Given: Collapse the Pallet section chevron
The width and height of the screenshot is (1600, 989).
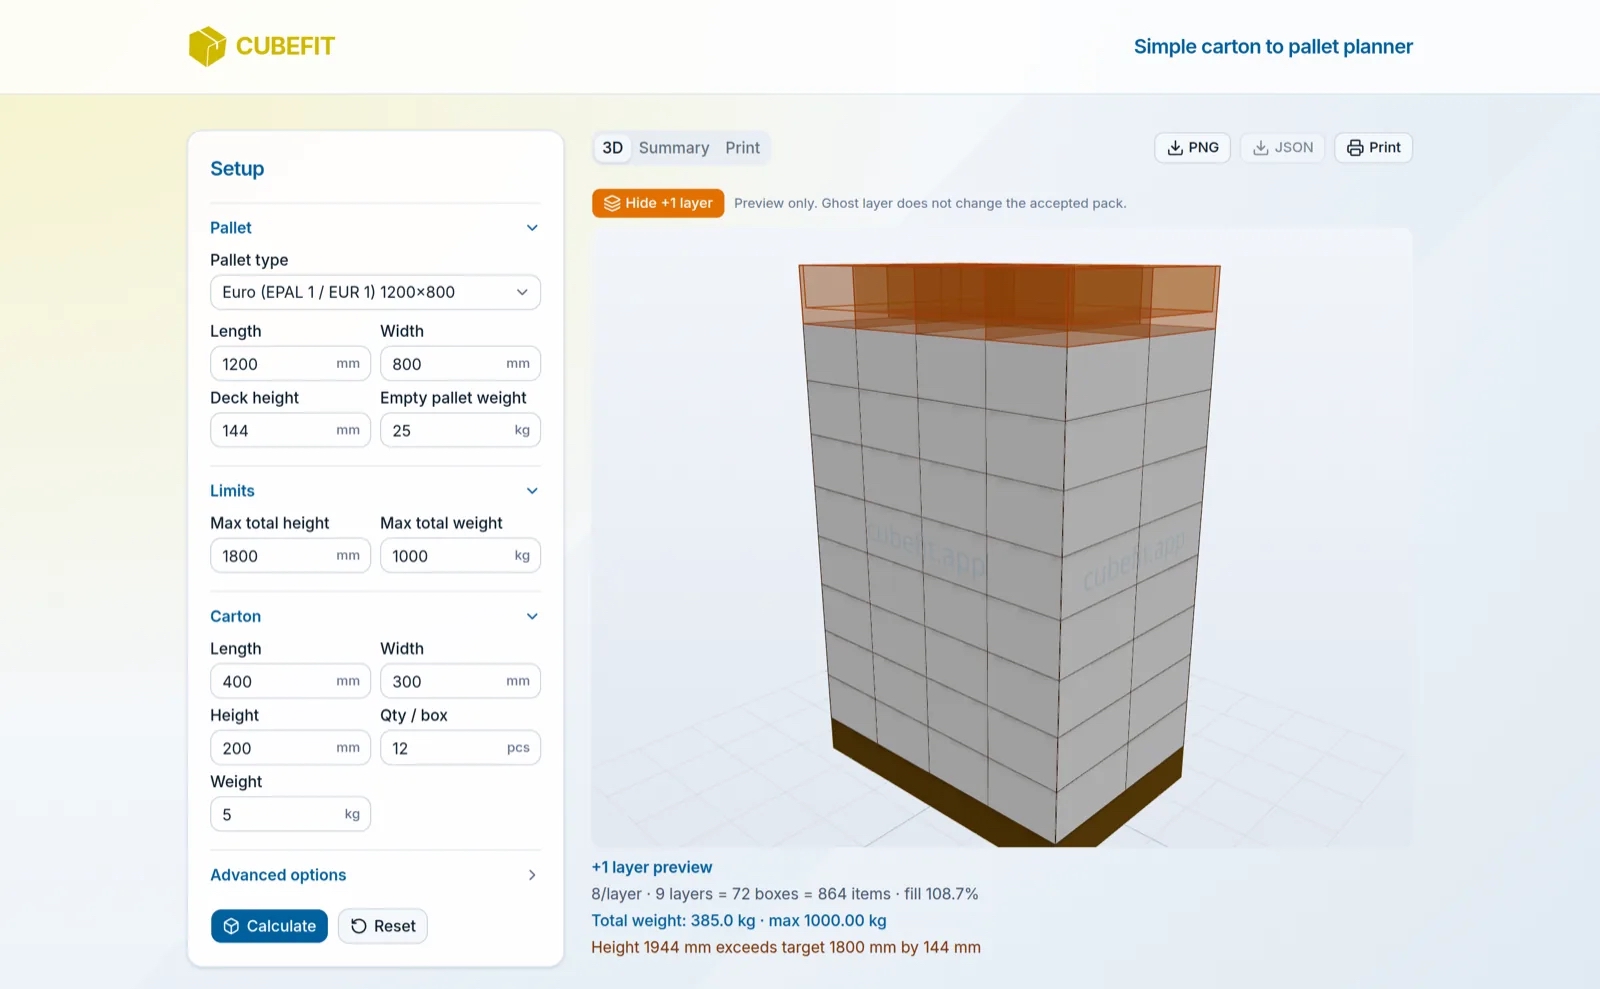Looking at the screenshot, I should coord(532,228).
